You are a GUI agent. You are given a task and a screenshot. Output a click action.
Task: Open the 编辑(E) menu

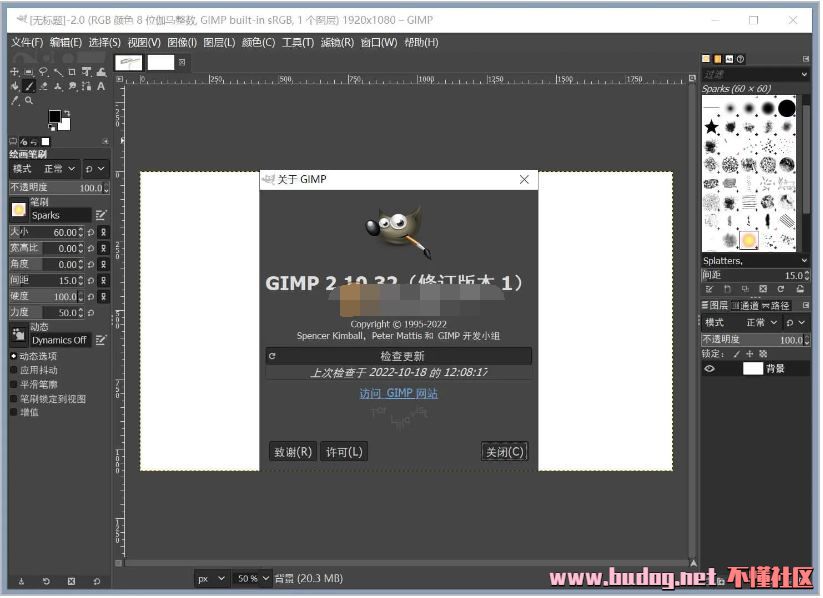tap(66, 43)
